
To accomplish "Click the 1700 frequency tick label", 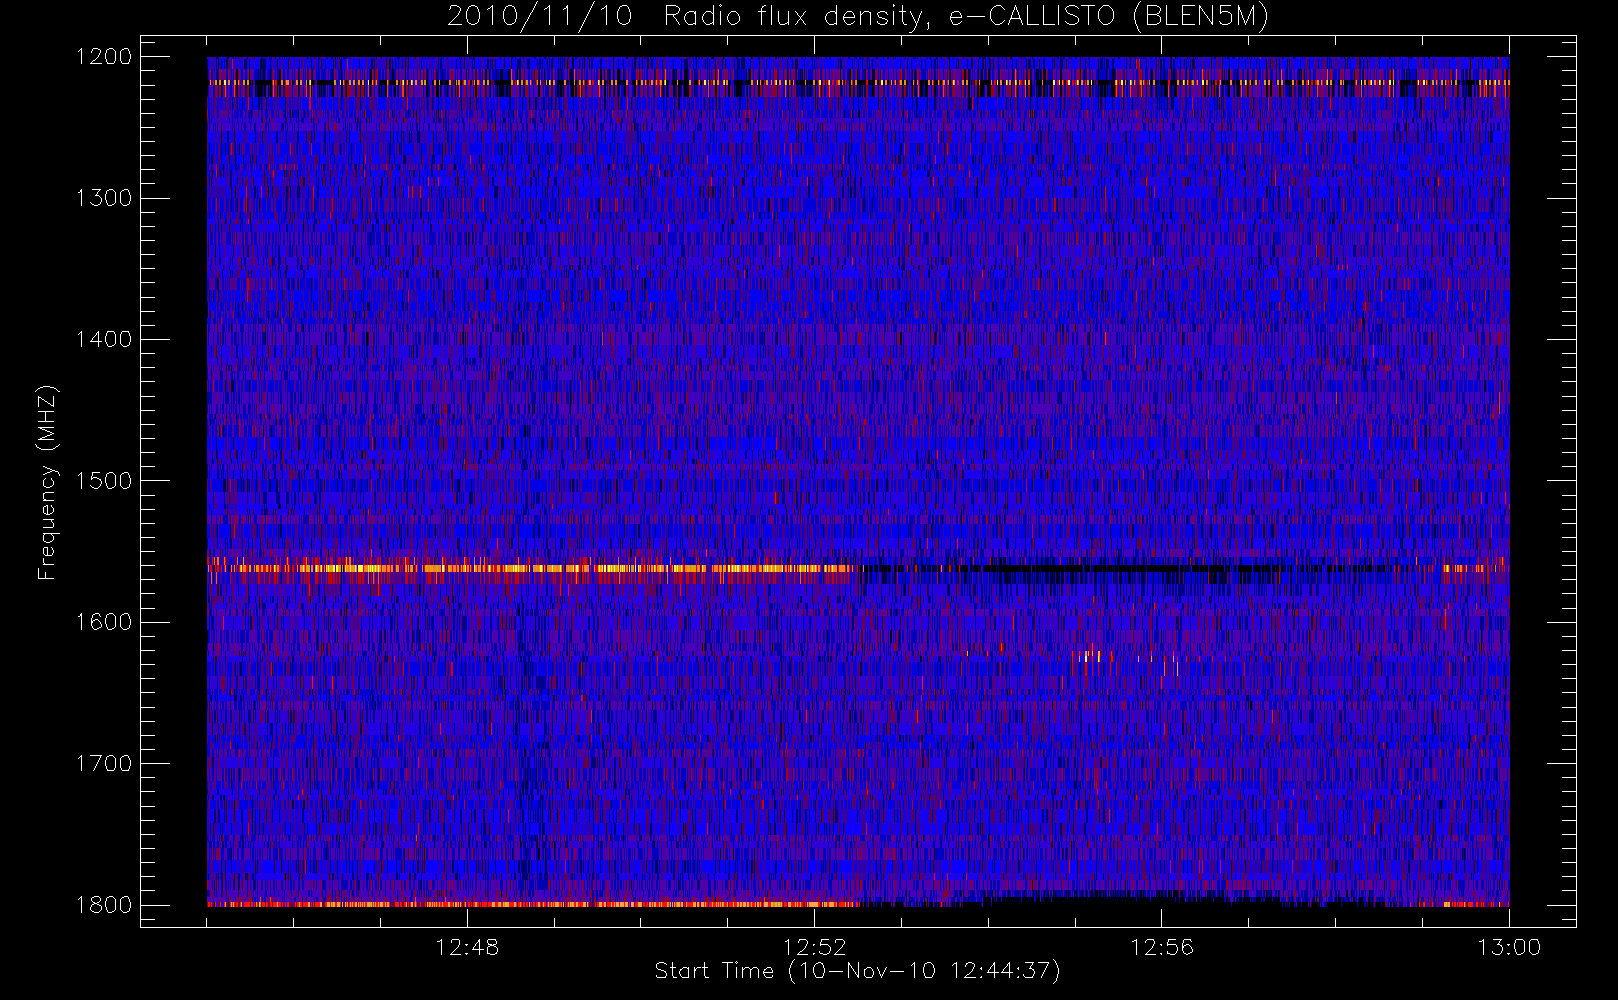I will (104, 764).
